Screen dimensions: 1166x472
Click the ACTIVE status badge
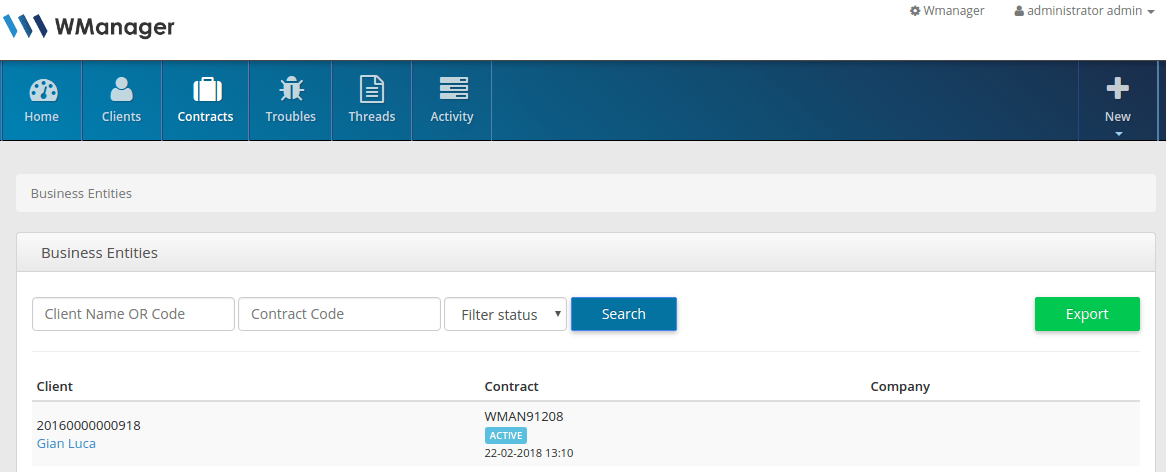click(x=506, y=436)
